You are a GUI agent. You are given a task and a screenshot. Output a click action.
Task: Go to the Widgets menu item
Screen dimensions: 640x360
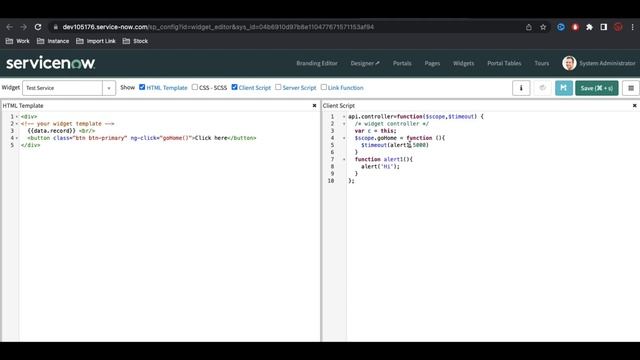point(463,63)
